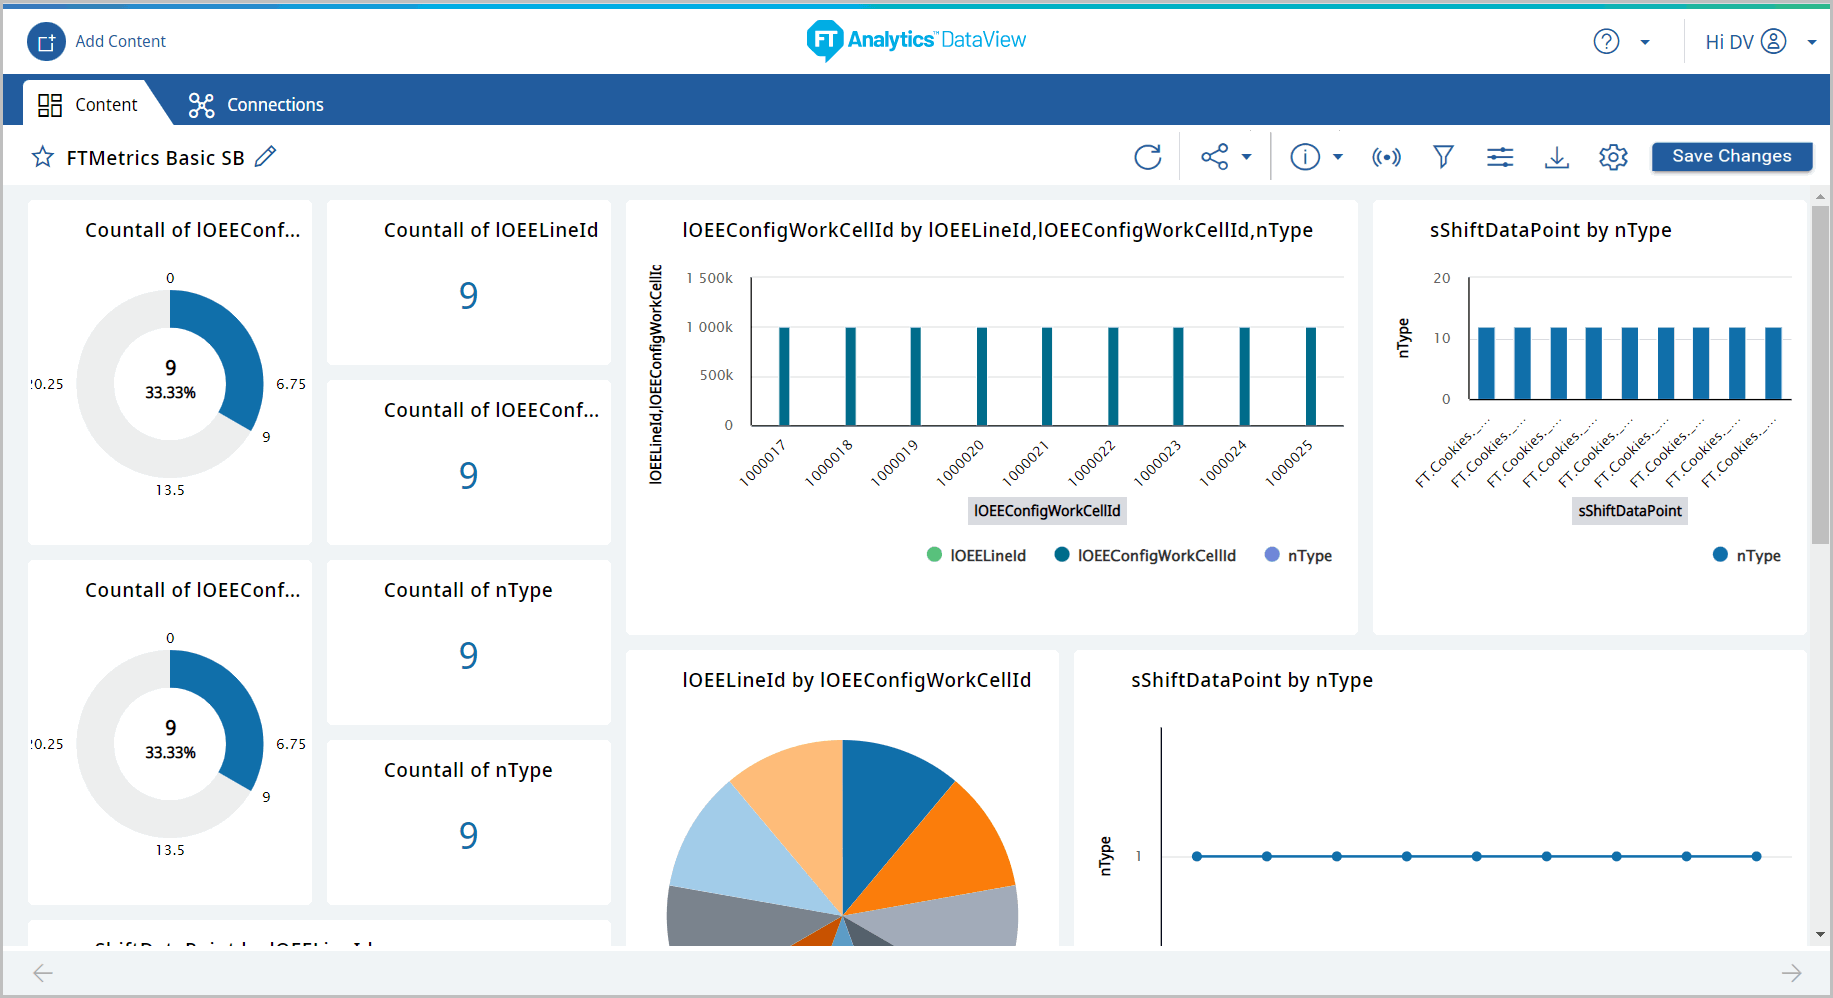Toggle nType legend in sShiftDataPoint bar chart
Viewport: 1833px width, 998px height.
1746,555
